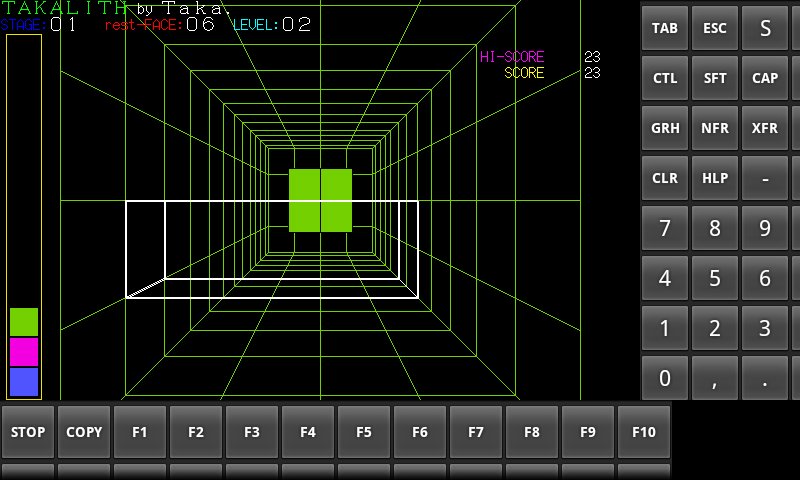
Task: Tap the F5 function key
Action: (364, 432)
